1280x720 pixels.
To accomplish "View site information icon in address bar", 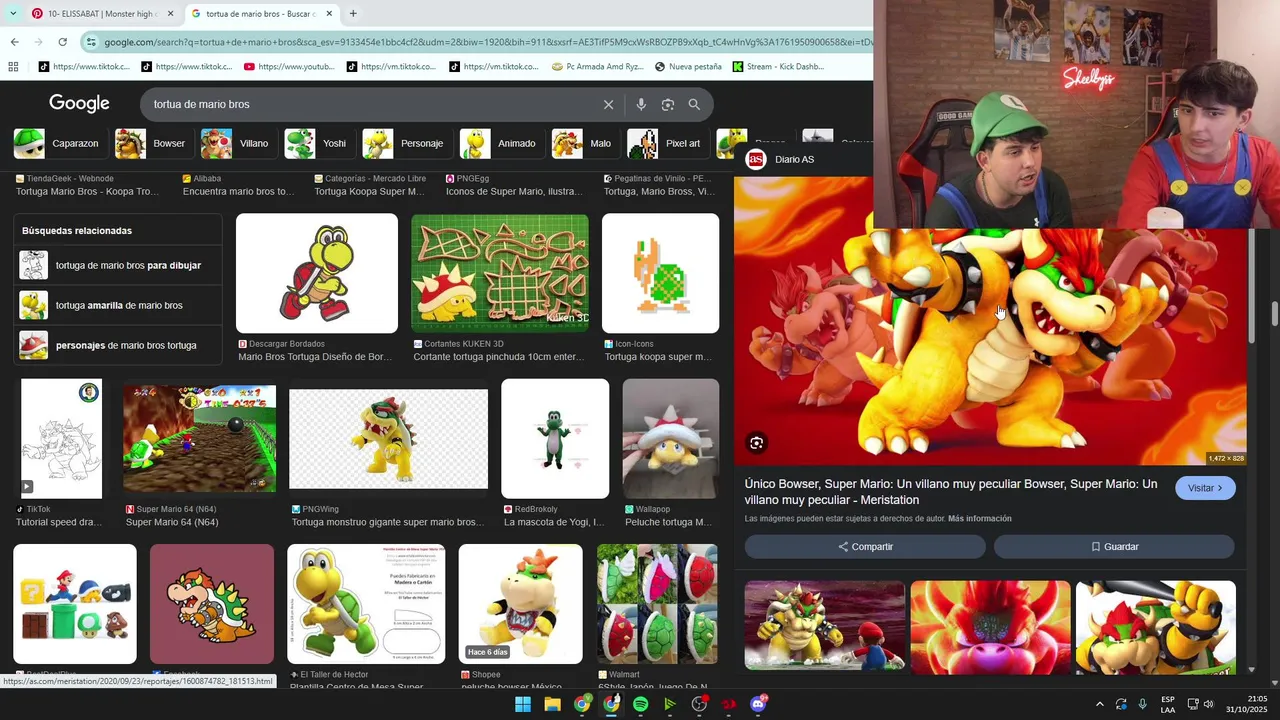I will tap(91, 42).
